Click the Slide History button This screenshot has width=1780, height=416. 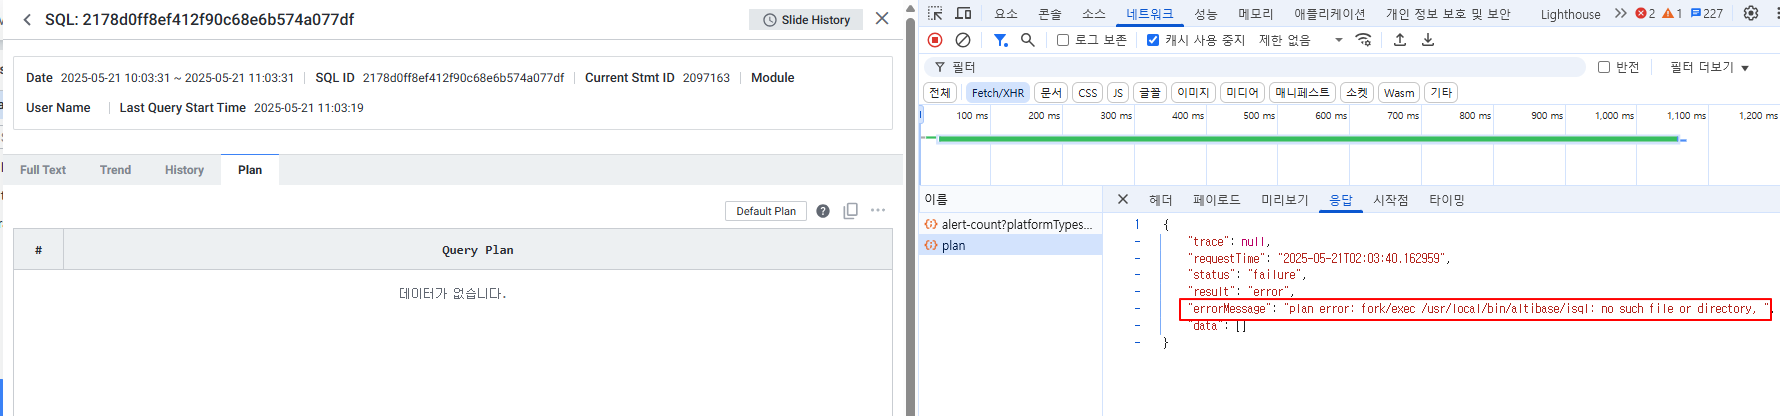pyautogui.click(x=806, y=20)
